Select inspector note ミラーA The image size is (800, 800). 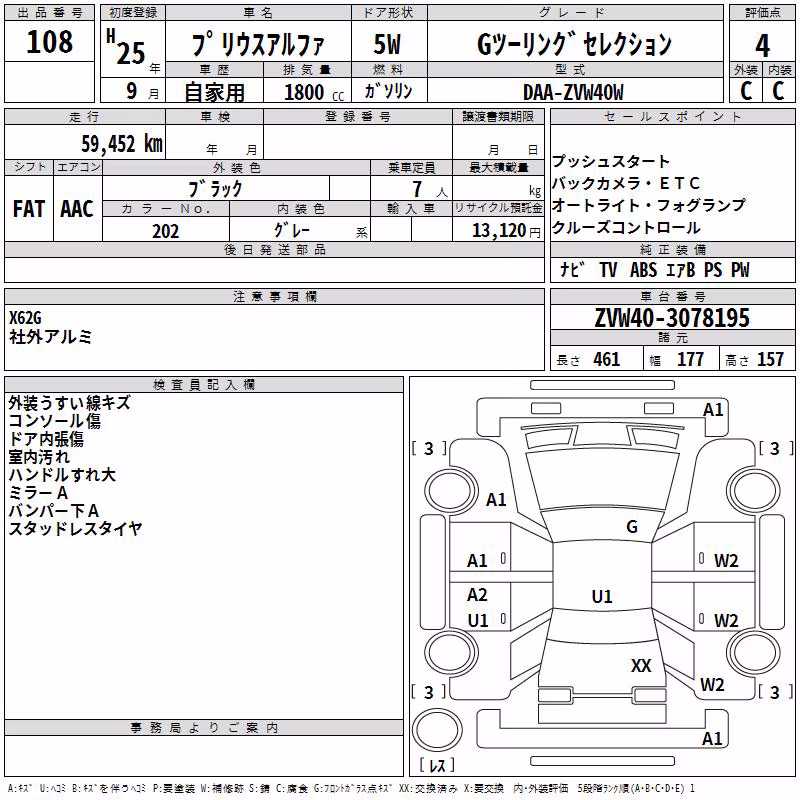coord(38,493)
